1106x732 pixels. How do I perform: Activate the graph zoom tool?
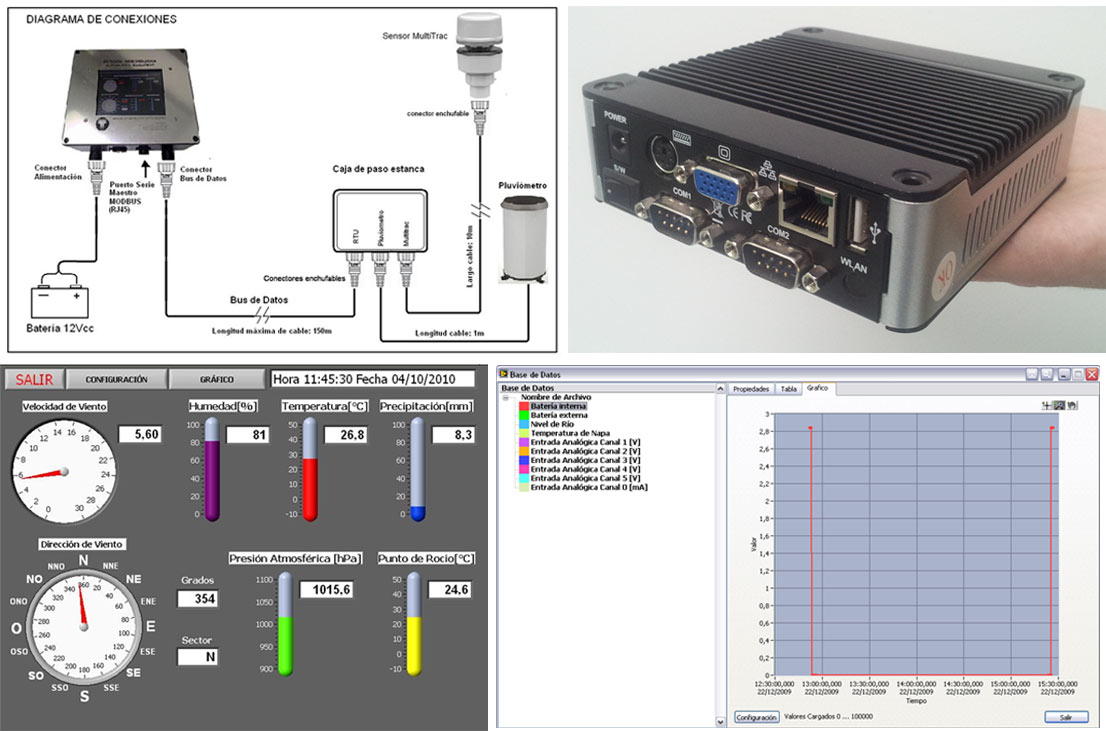pos(1059,405)
